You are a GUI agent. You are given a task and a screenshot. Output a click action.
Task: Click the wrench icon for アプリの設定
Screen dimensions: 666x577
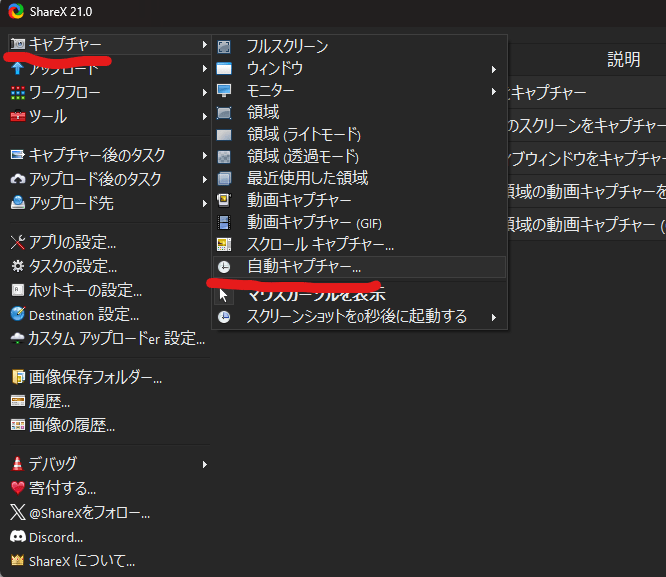(x=17, y=242)
